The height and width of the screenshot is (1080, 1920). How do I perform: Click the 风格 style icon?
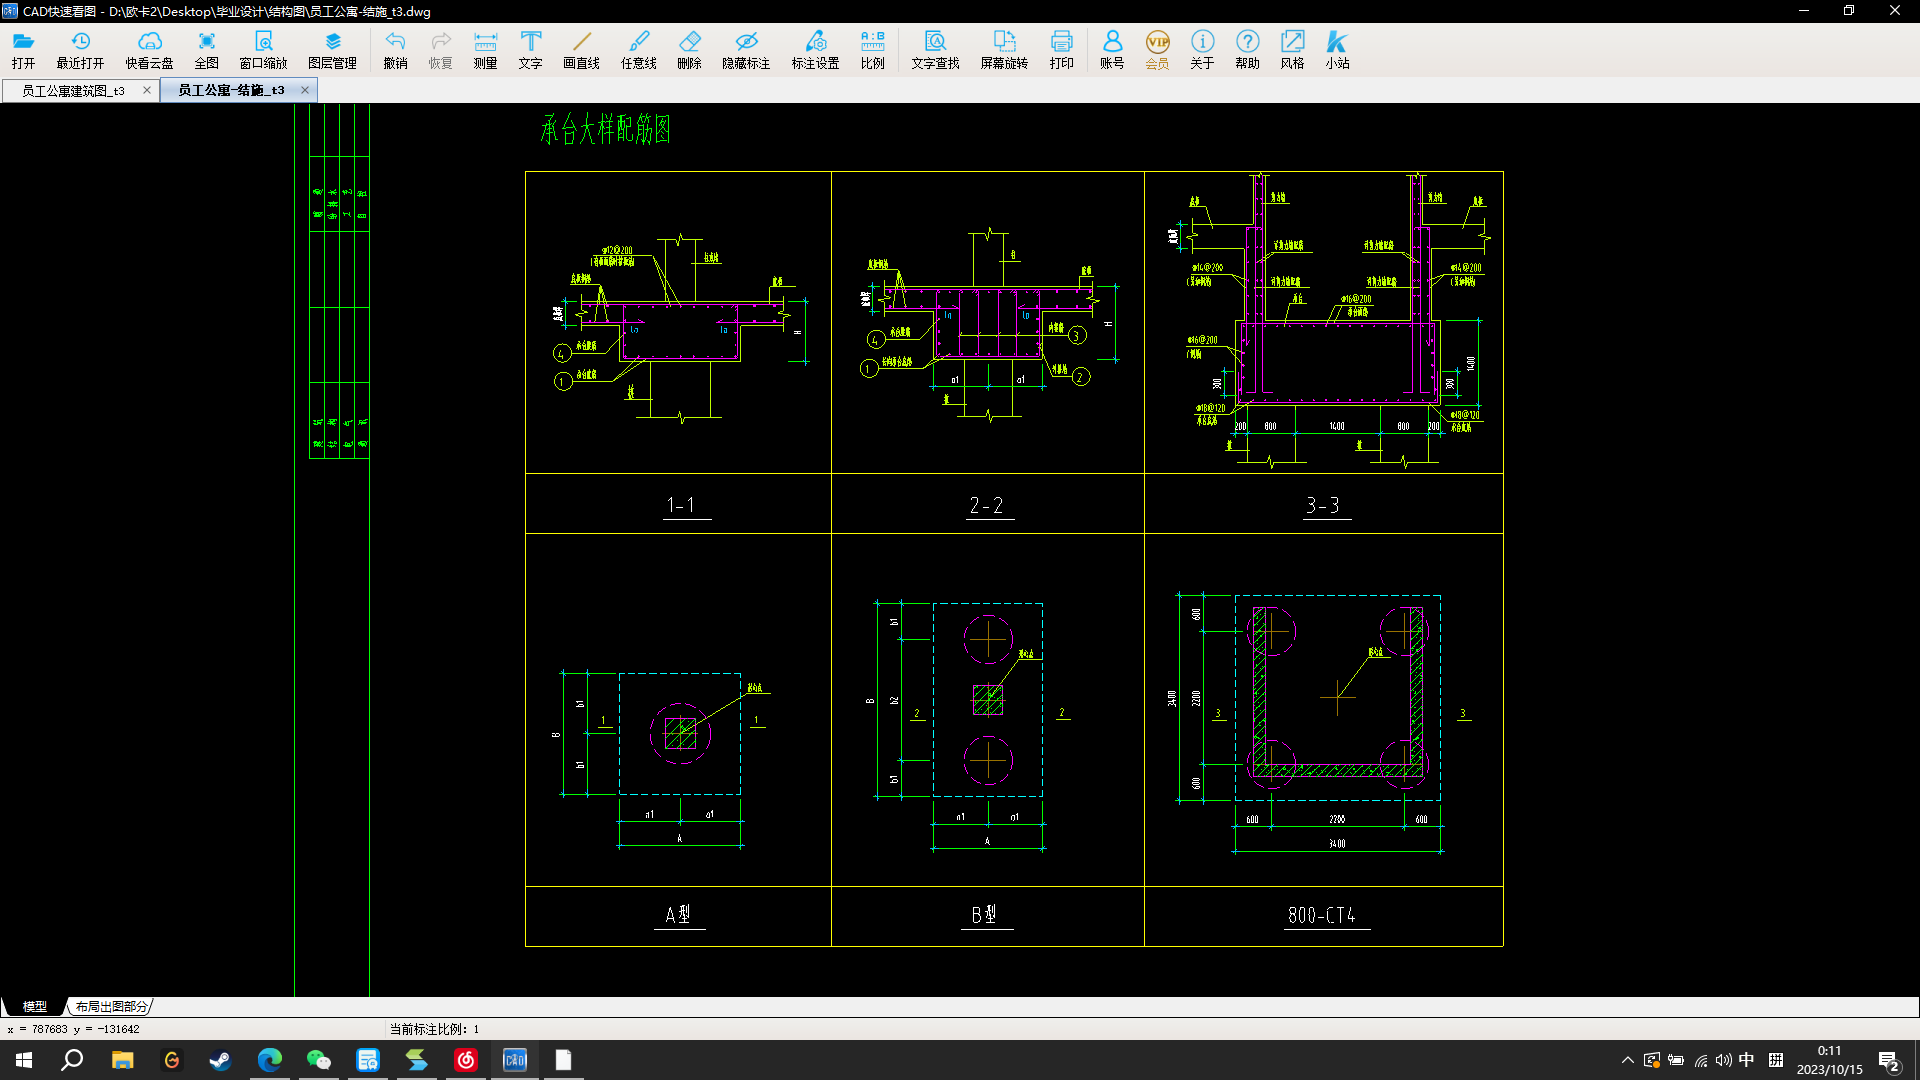pyautogui.click(x=1292, y=49)
